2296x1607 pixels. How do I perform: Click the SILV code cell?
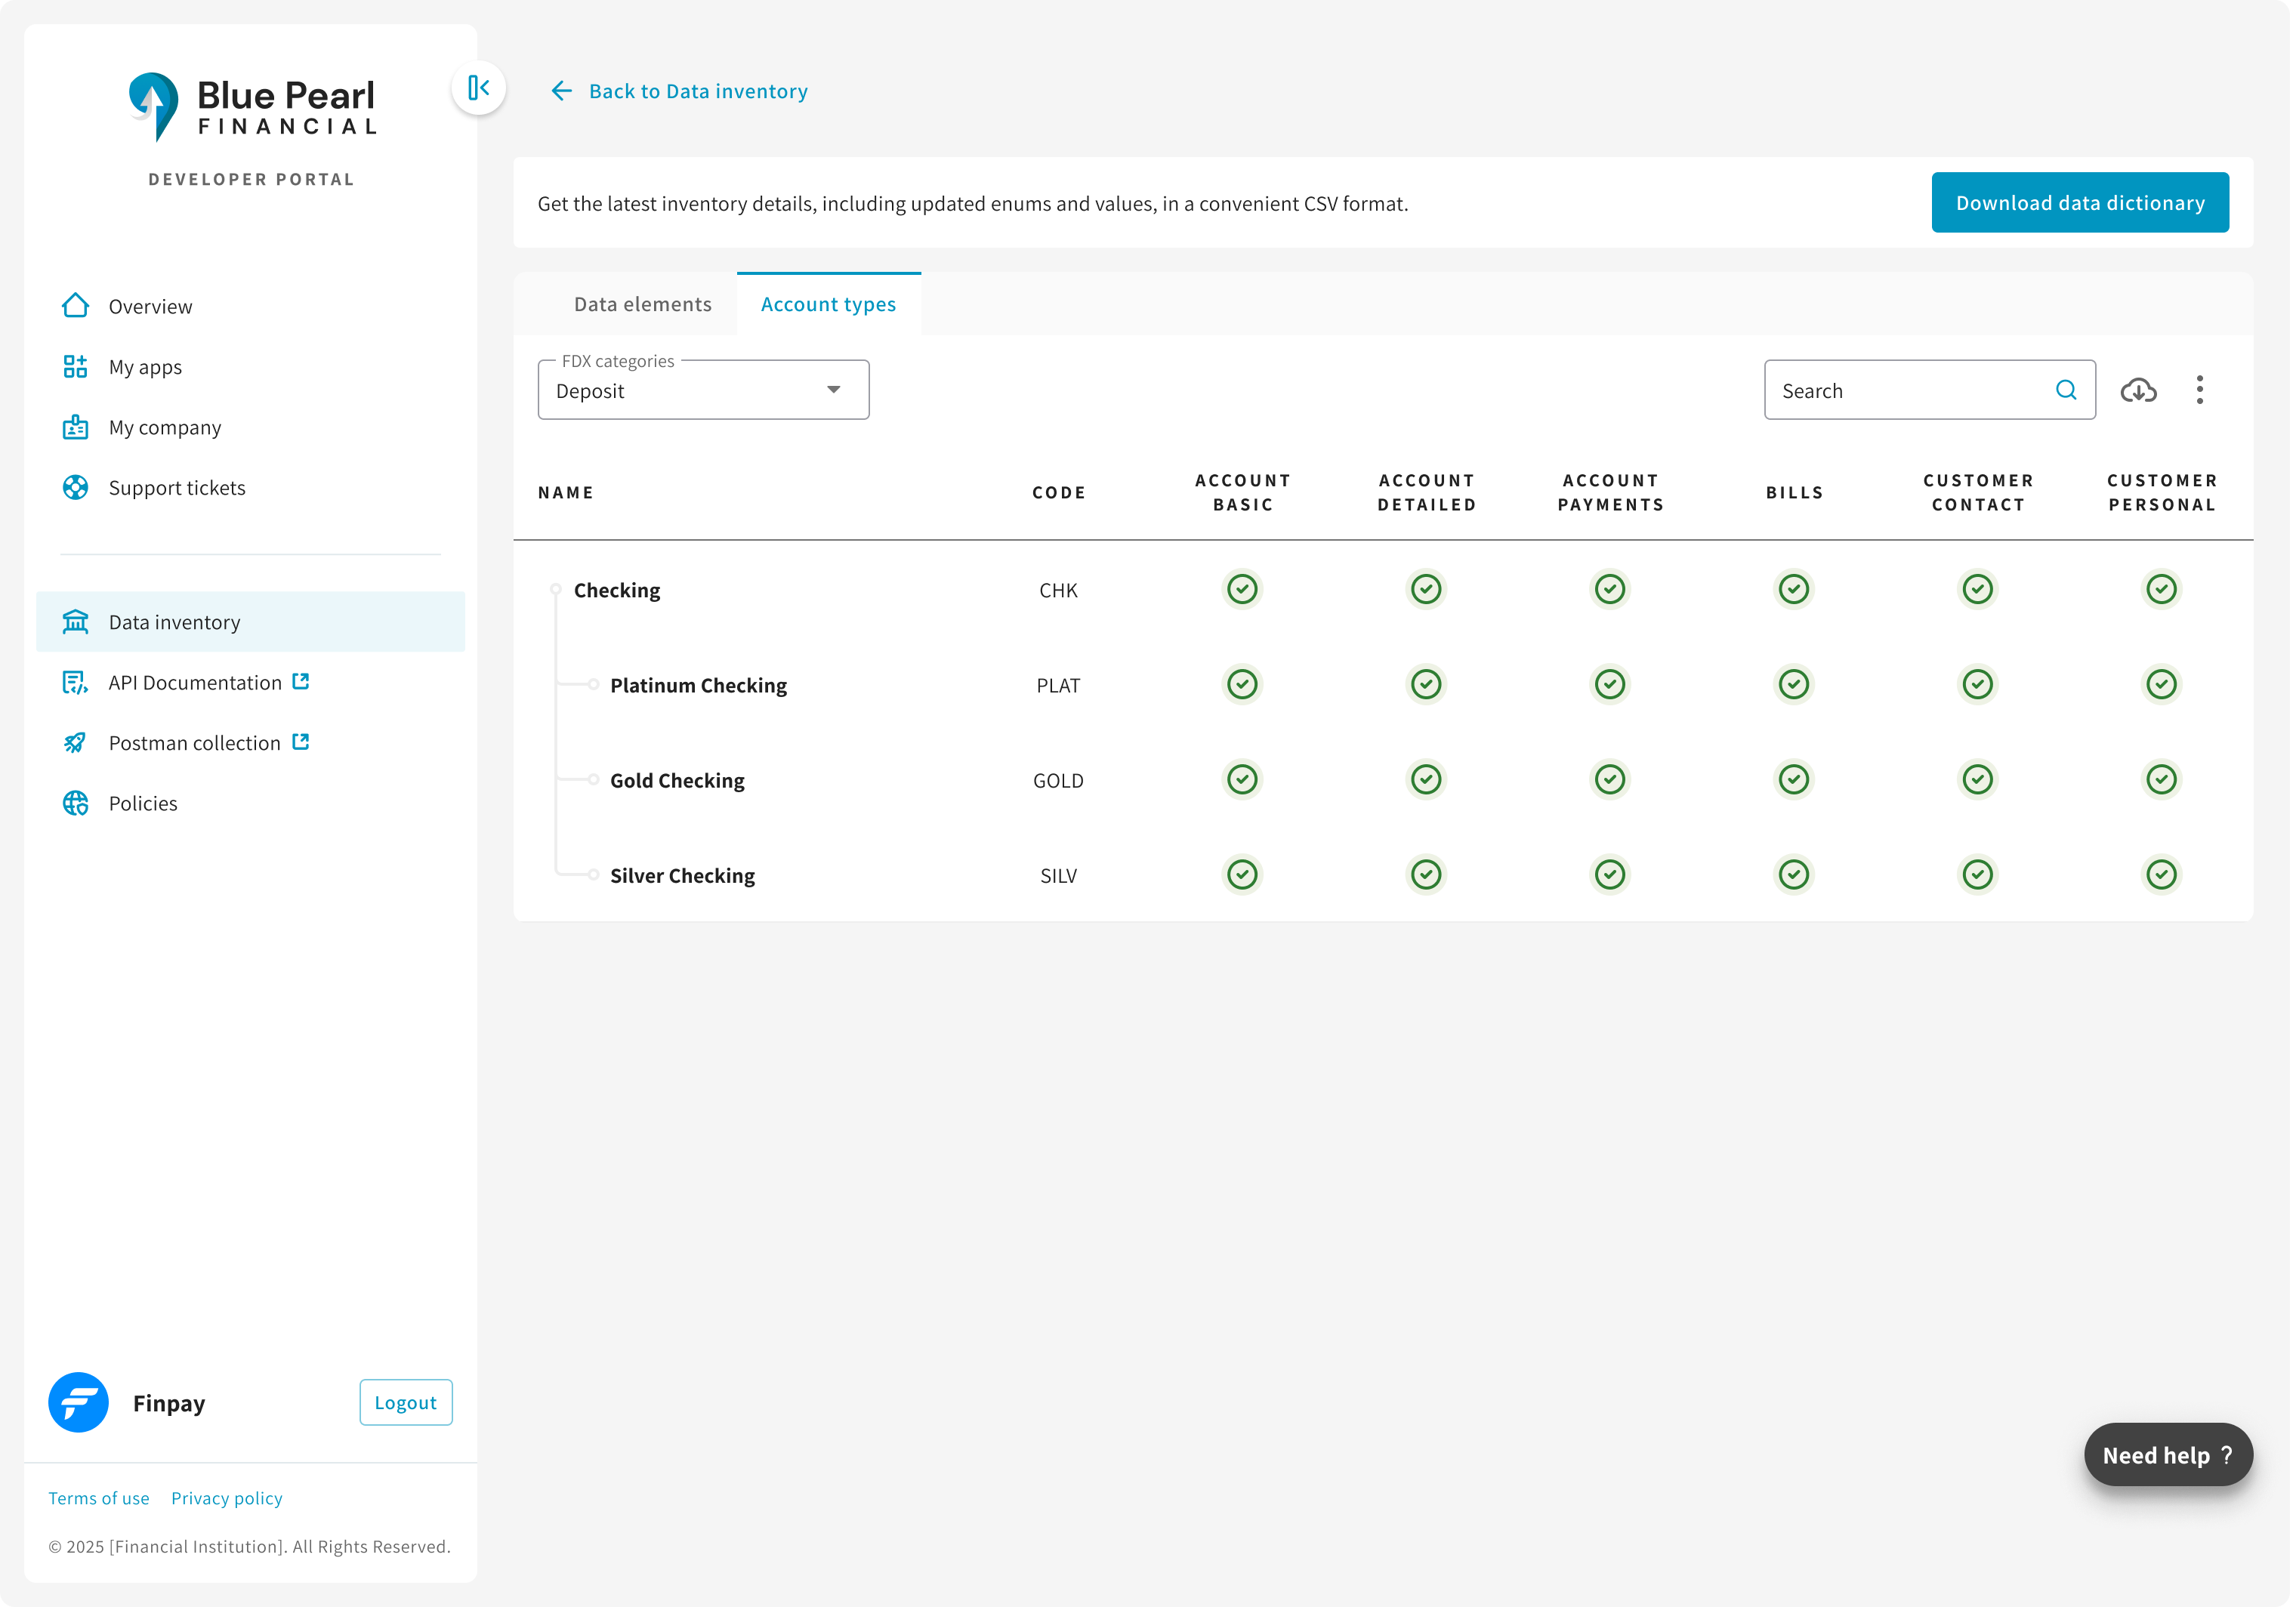pos(1058,876)
